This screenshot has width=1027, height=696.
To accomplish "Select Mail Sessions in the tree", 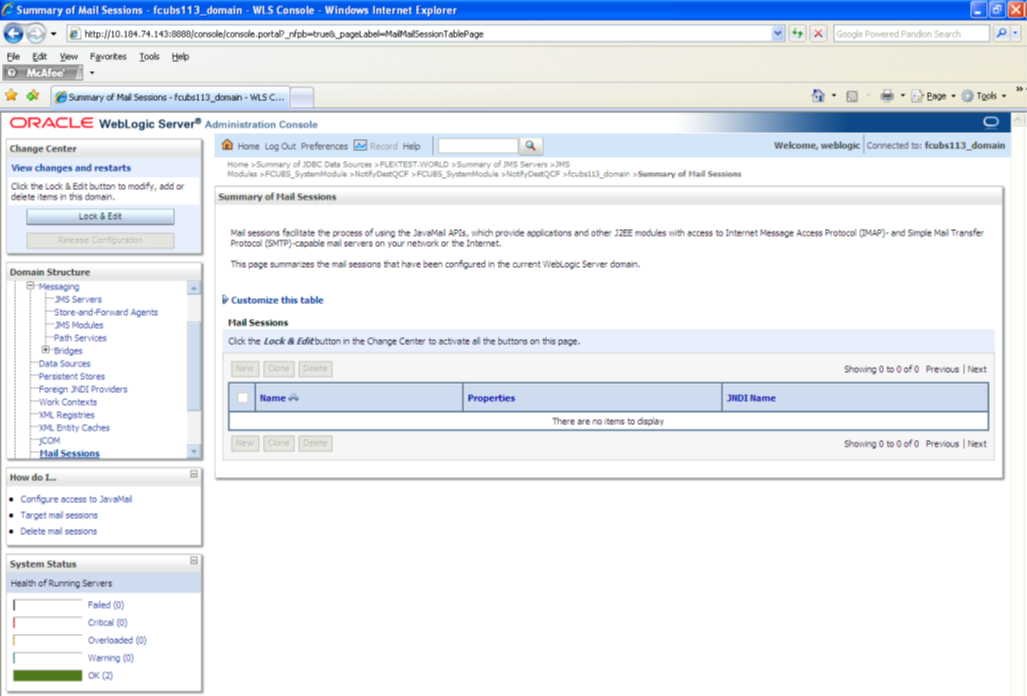I will coord(69,453).
